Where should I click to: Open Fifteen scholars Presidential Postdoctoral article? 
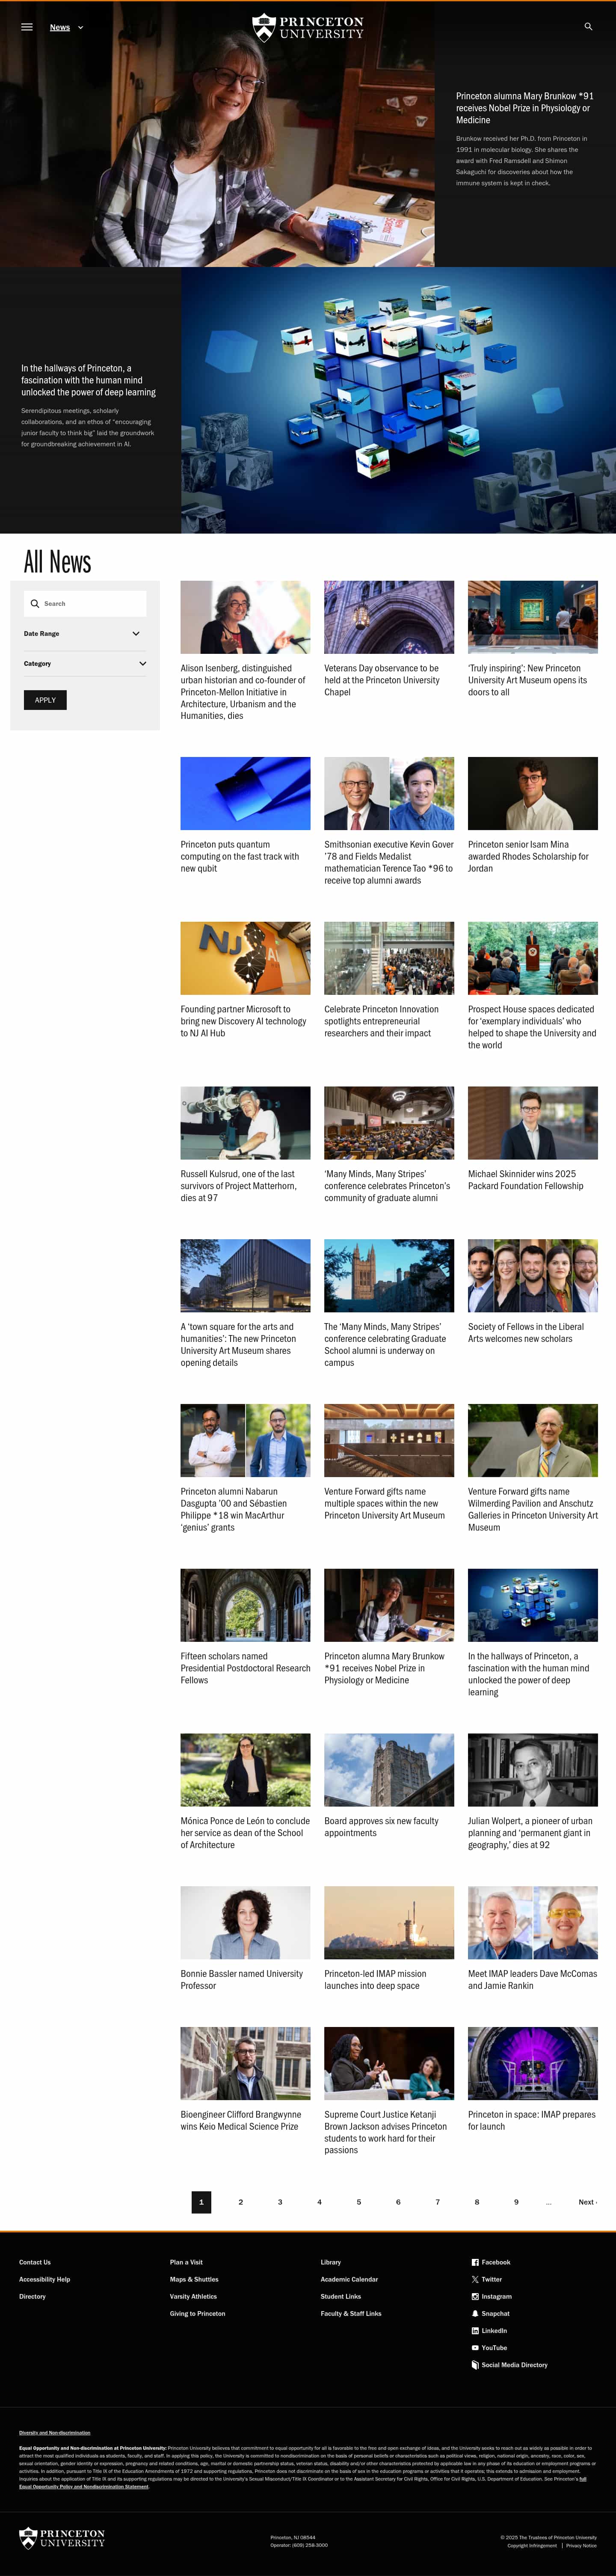click(245, 1668)
